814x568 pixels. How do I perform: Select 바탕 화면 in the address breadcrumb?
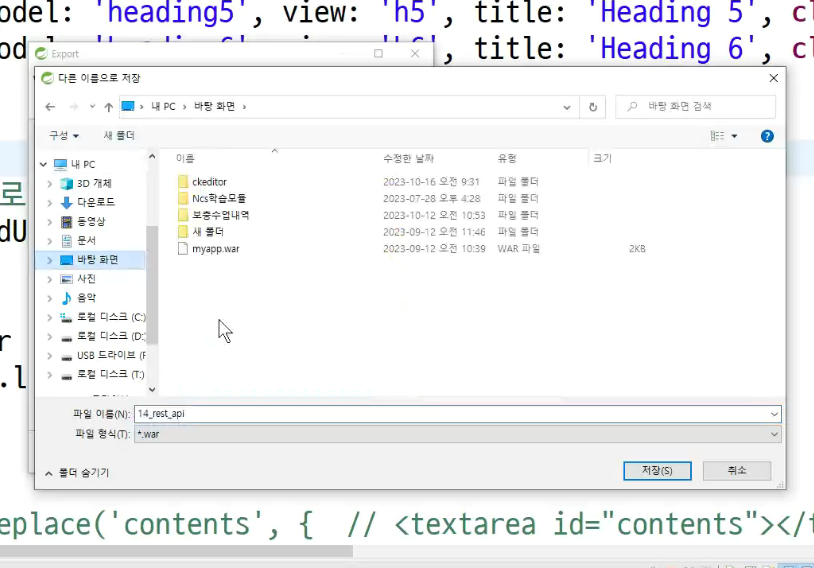[x=214, y=106]
